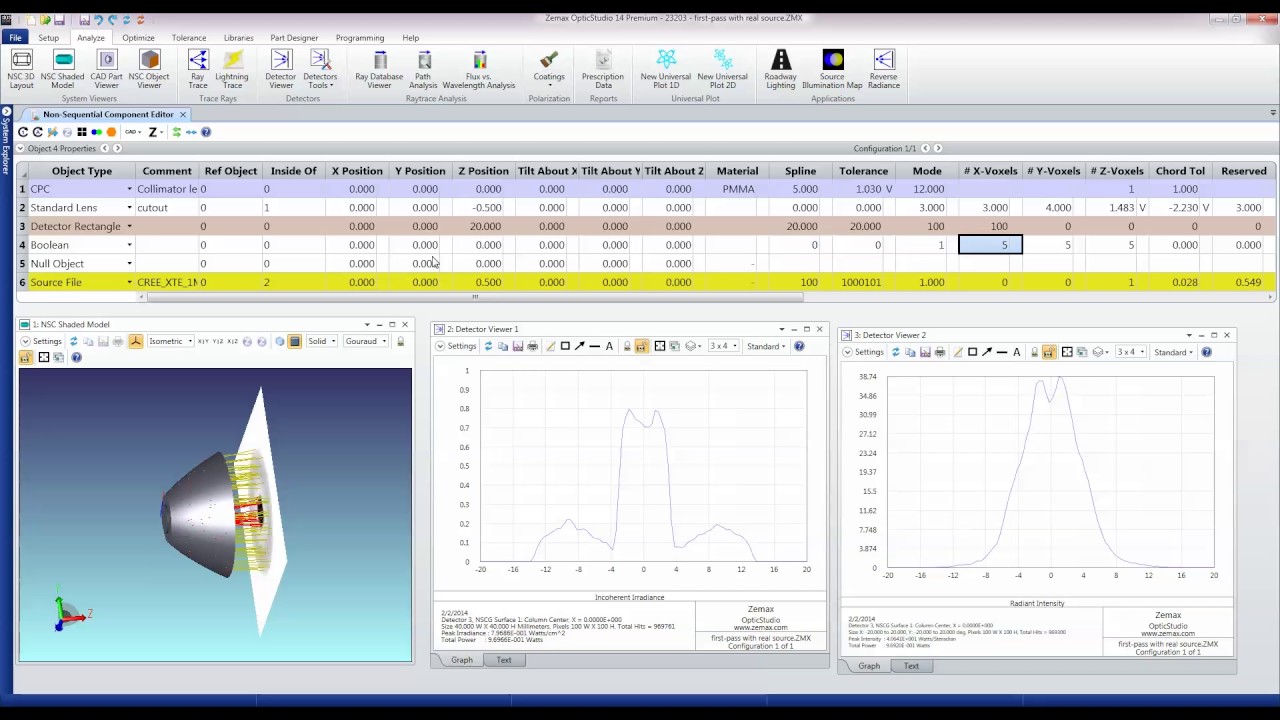Screen dimensions: 1280x720
Task: Refresh the NSC Shaded Model window
Action: (x=73, y=341)
